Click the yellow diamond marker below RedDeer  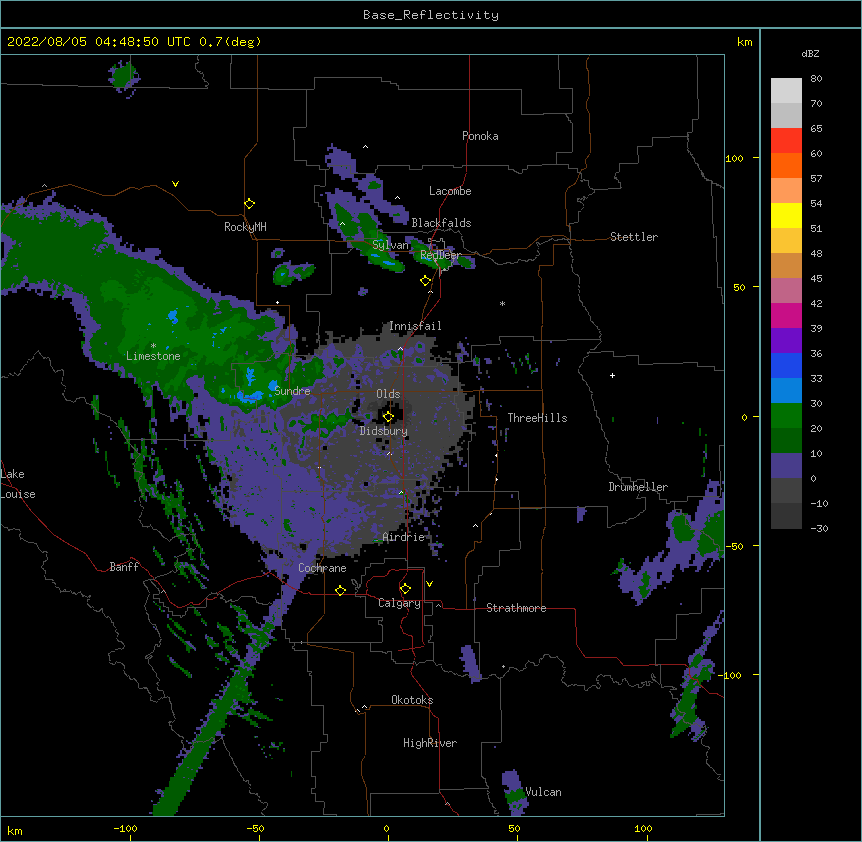click(425, 281)
